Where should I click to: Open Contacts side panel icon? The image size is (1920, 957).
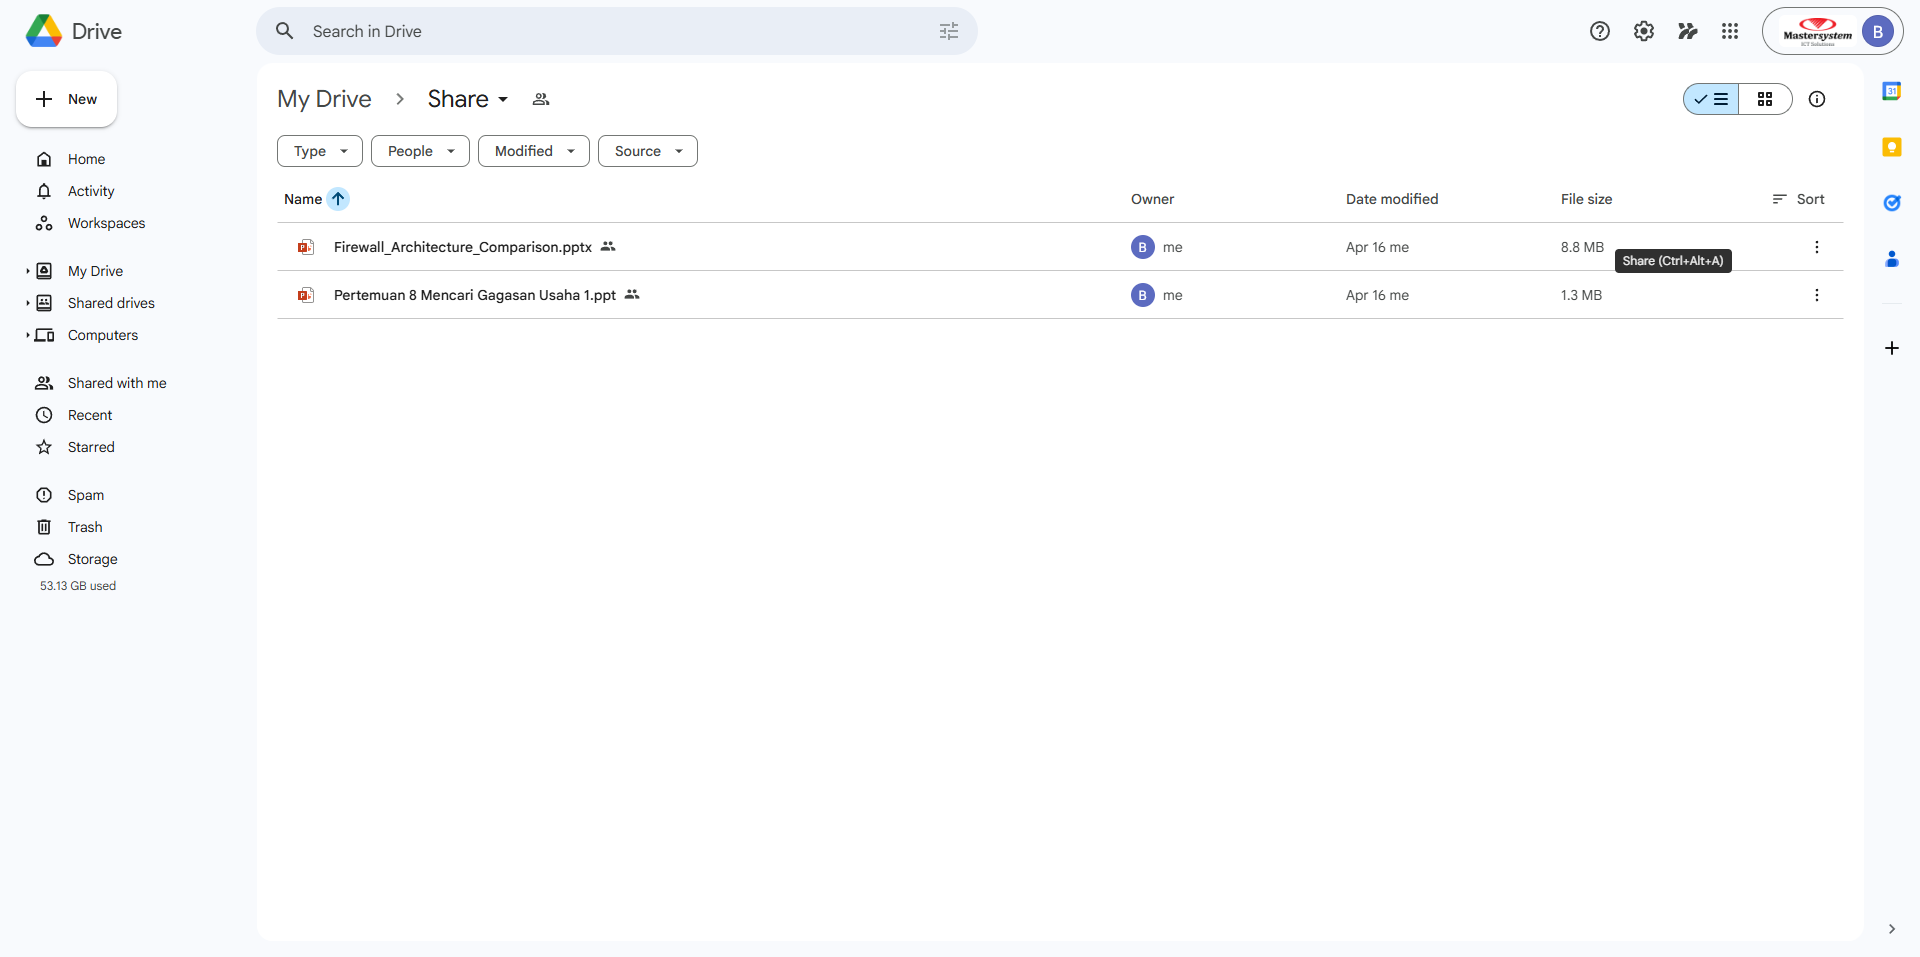(1892, 259)
